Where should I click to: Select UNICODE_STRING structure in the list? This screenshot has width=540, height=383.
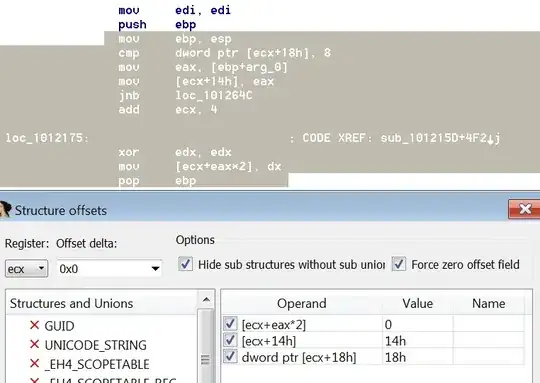coord(96,345)
